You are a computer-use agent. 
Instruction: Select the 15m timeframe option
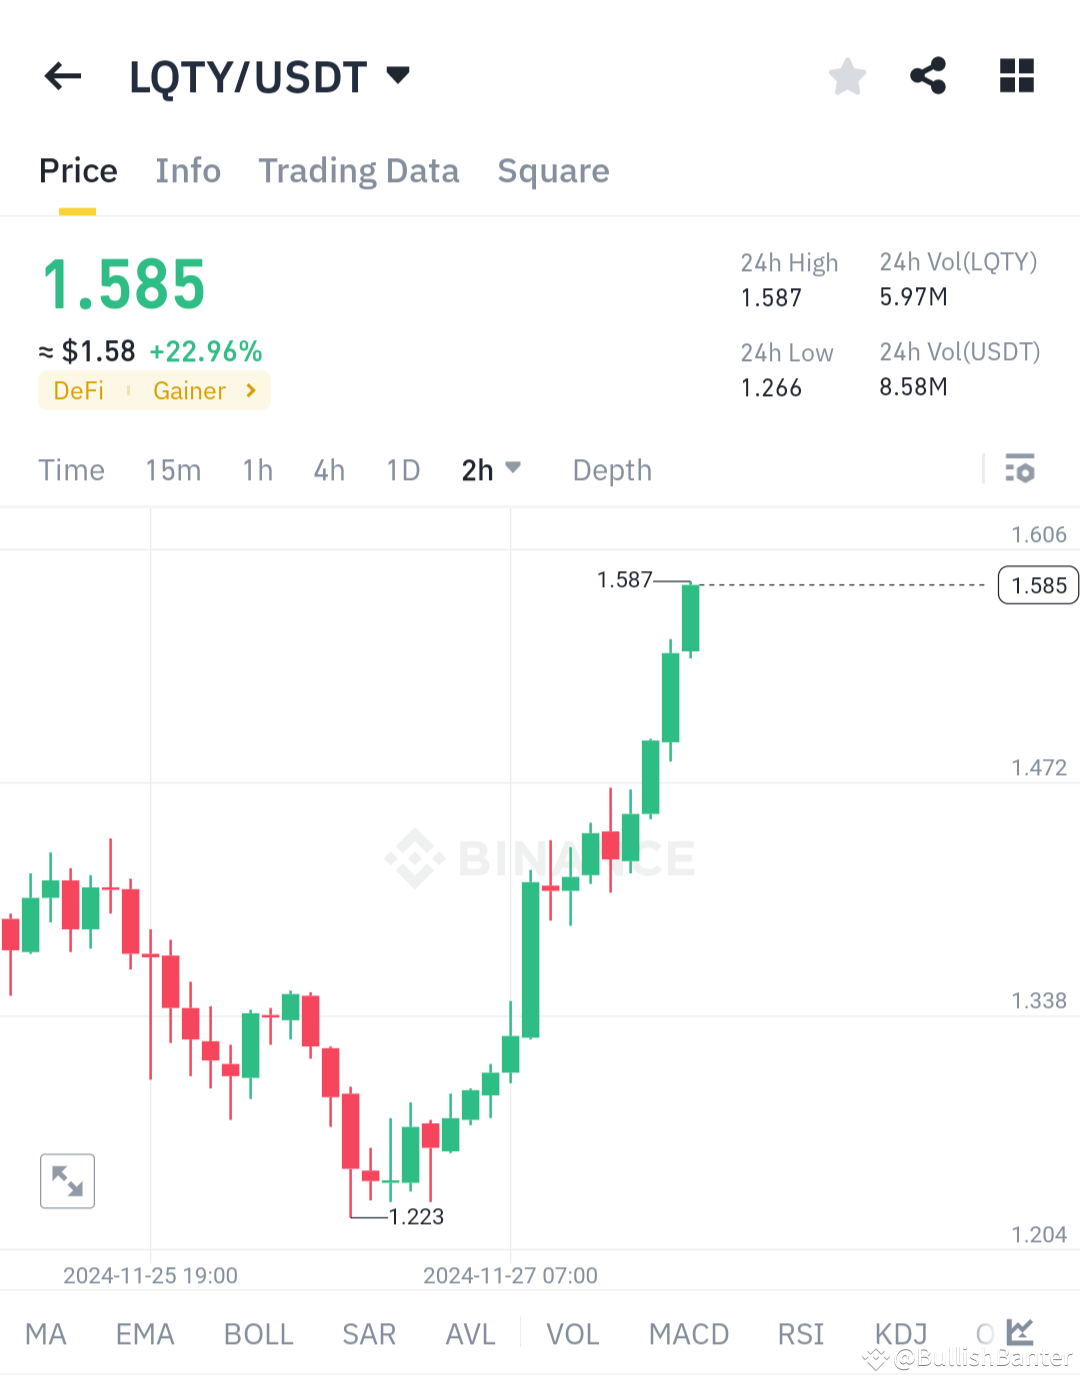(x=173, y=469)
